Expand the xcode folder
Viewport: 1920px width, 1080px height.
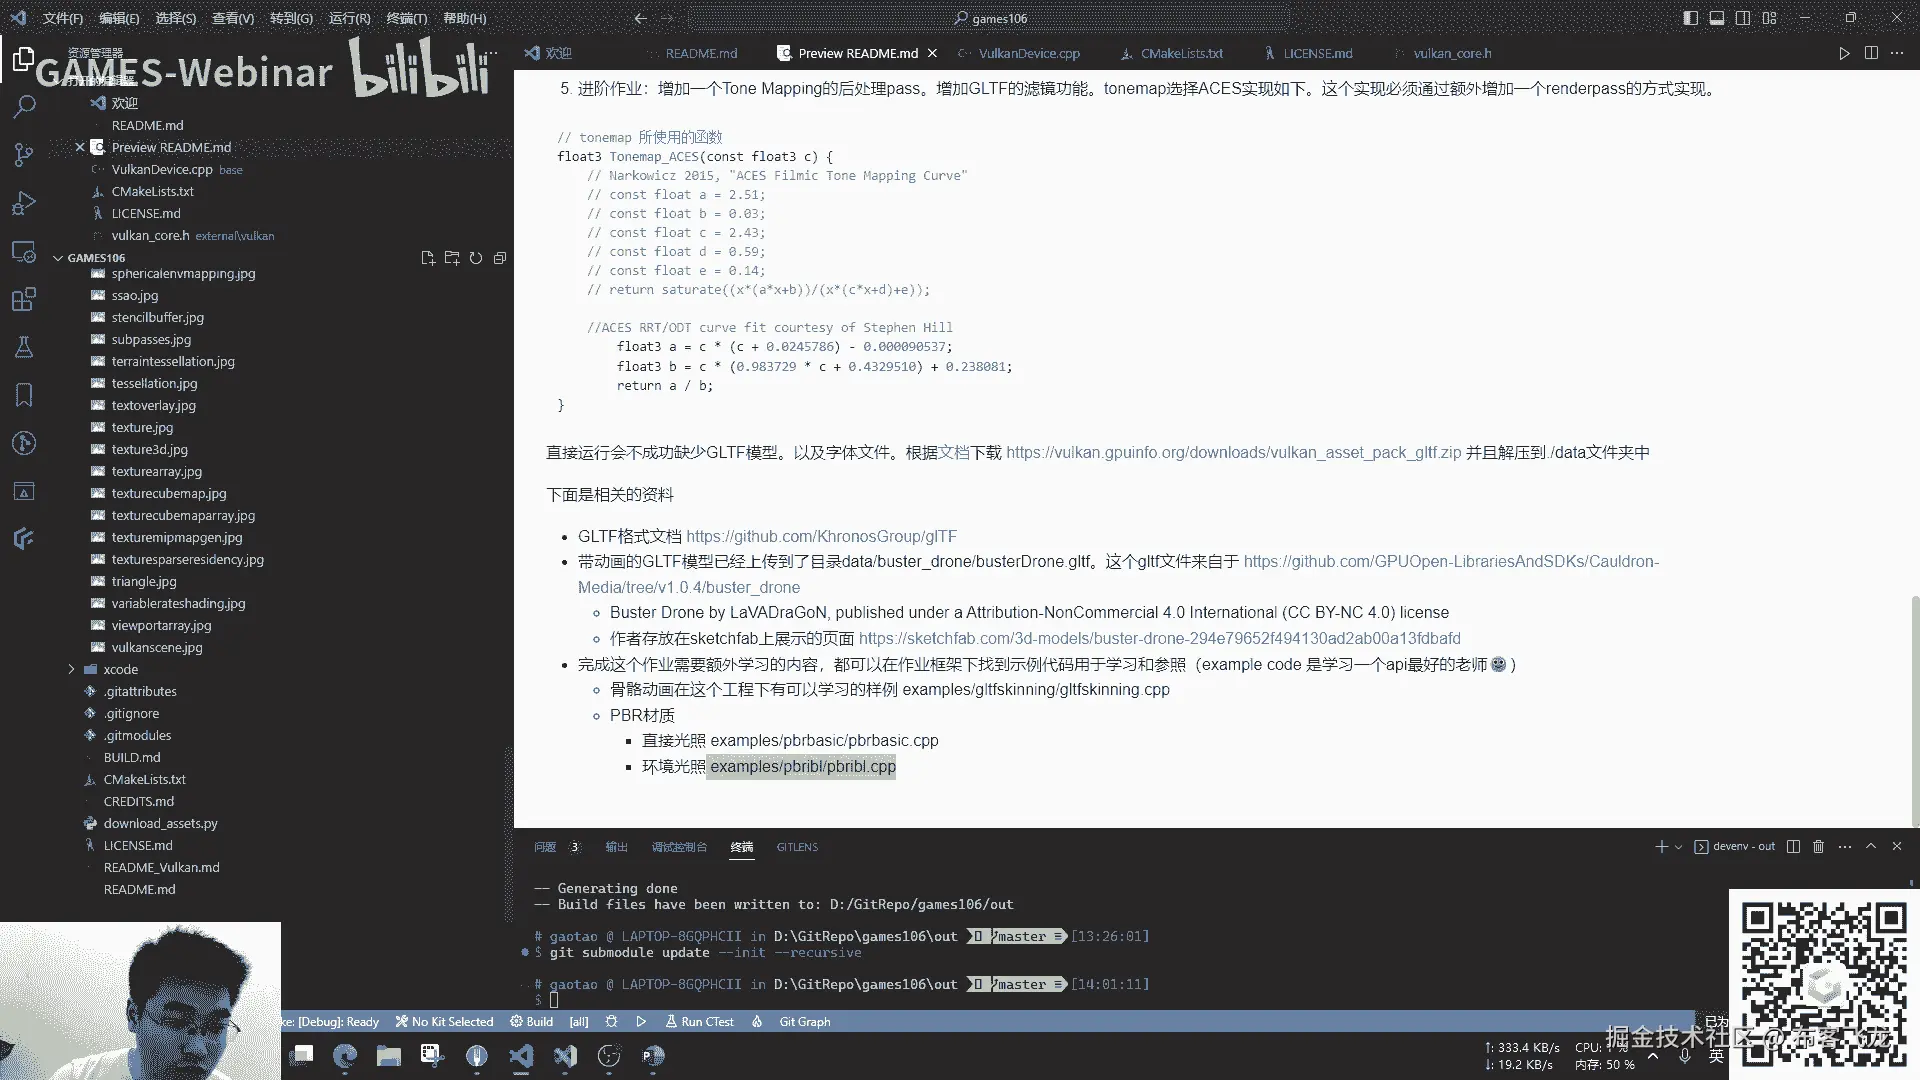pos(120,669)
